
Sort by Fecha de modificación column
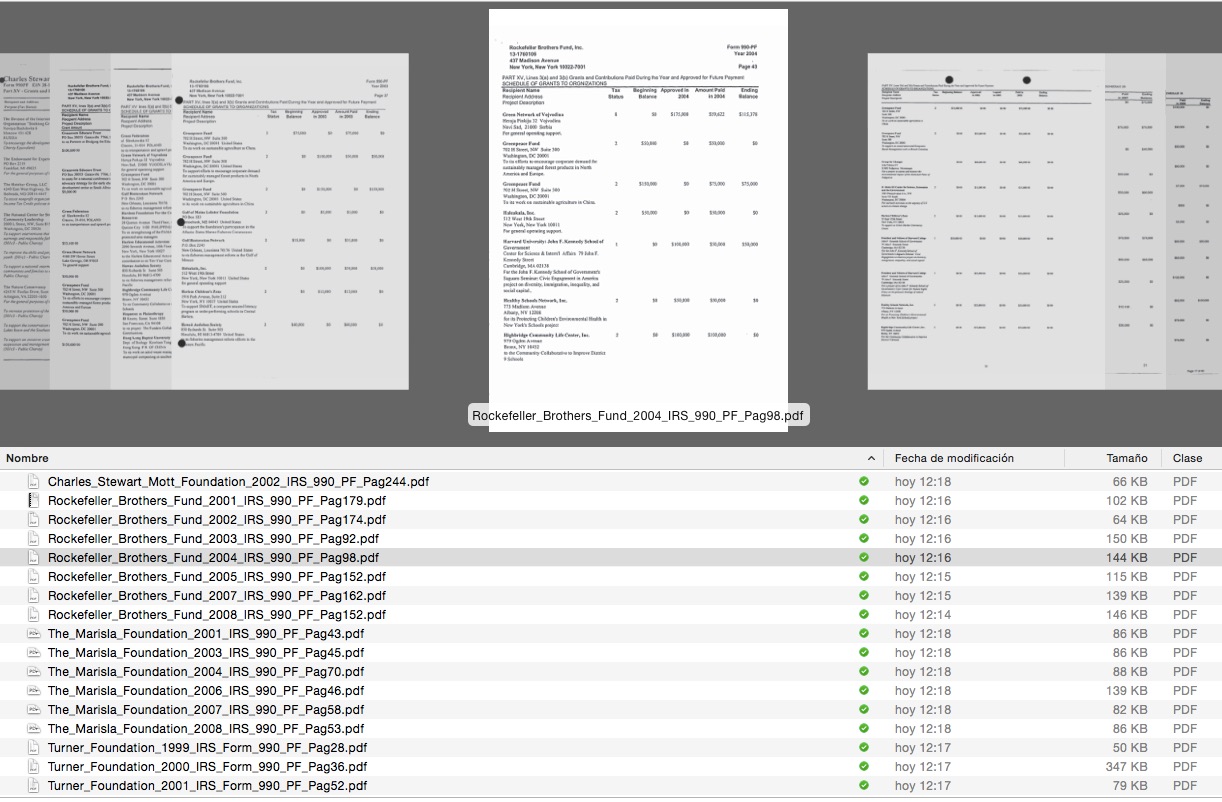coord(954,458)
